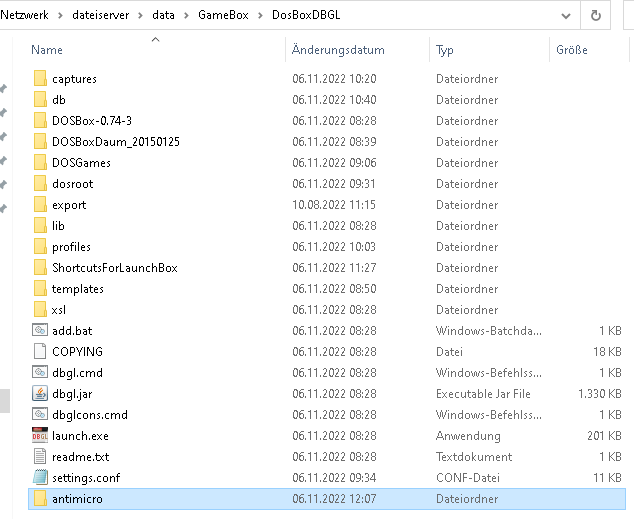This screenshot has width=634, height=519.
Task: Select the ShortcutsForLaunchBox folder row
Action: tap(114, 267)
